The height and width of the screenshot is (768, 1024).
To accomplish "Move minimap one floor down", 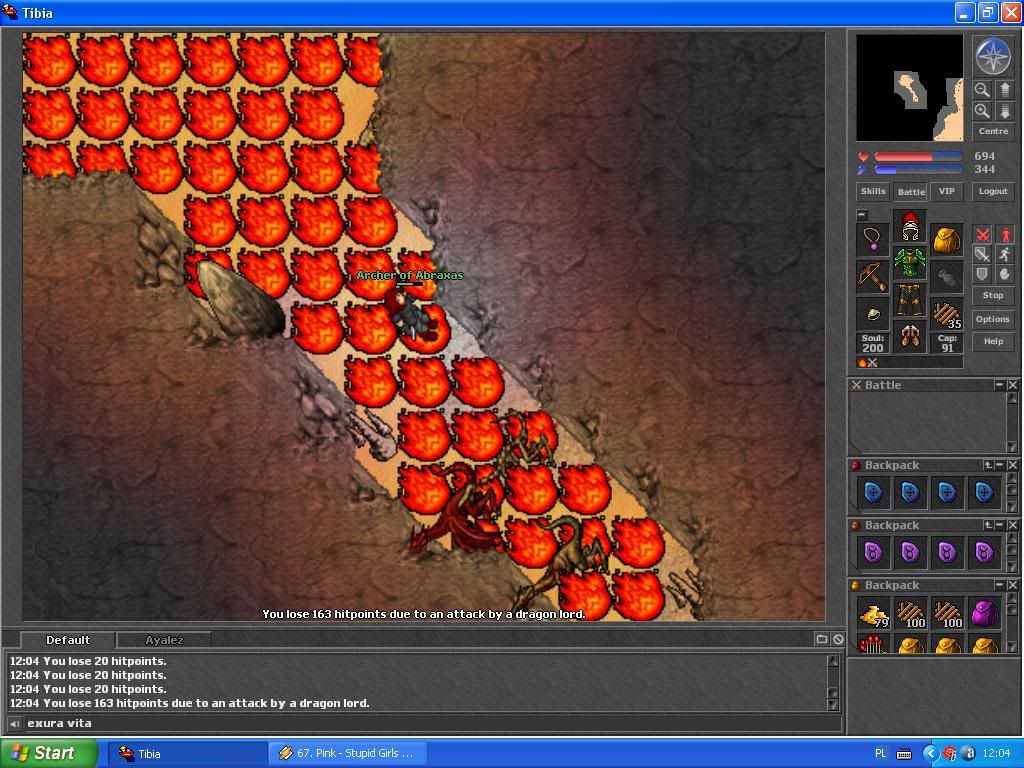I will (x=1004, y=111).
